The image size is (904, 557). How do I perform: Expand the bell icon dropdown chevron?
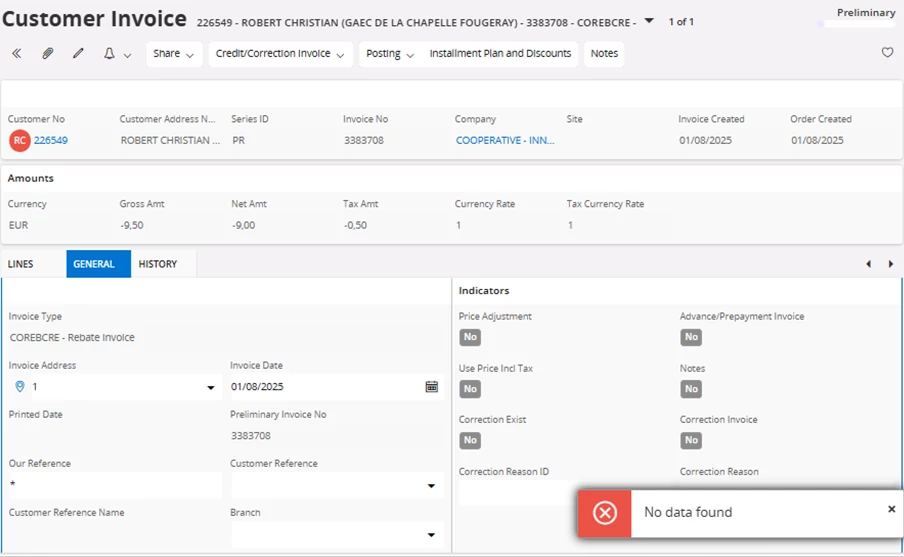coord(127,55)
